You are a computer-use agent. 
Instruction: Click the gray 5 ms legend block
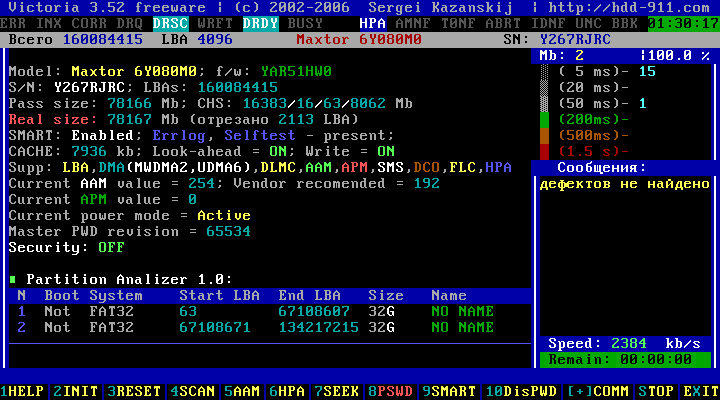544,72
